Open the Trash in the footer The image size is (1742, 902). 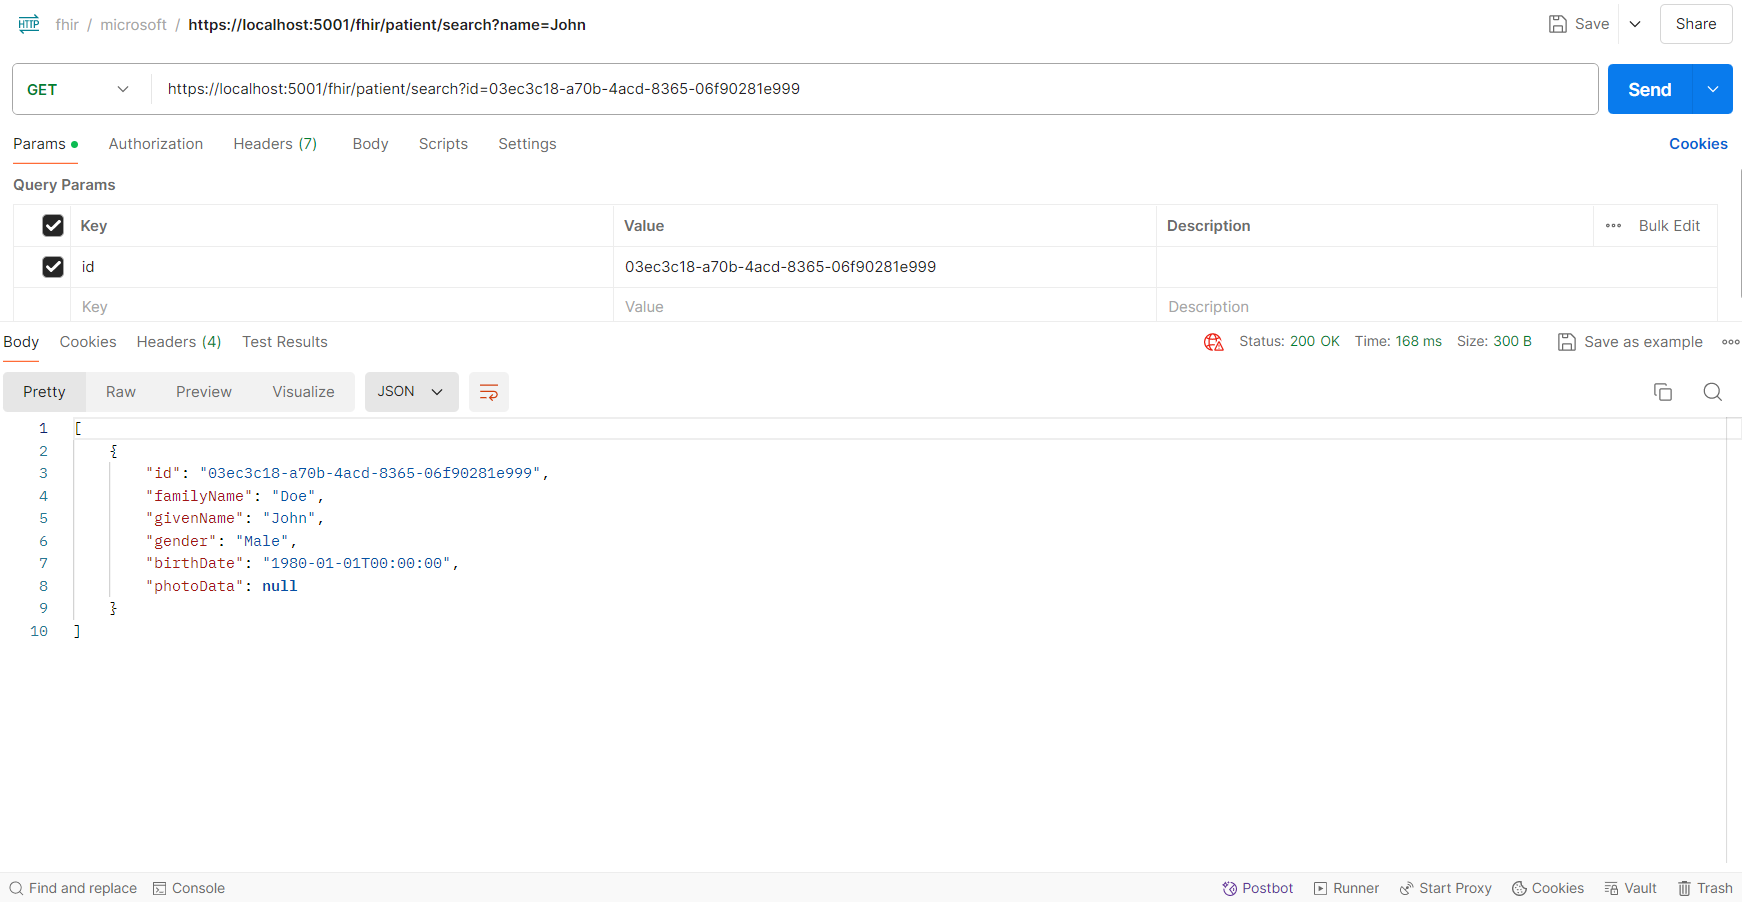click(x=1705, y=888)
